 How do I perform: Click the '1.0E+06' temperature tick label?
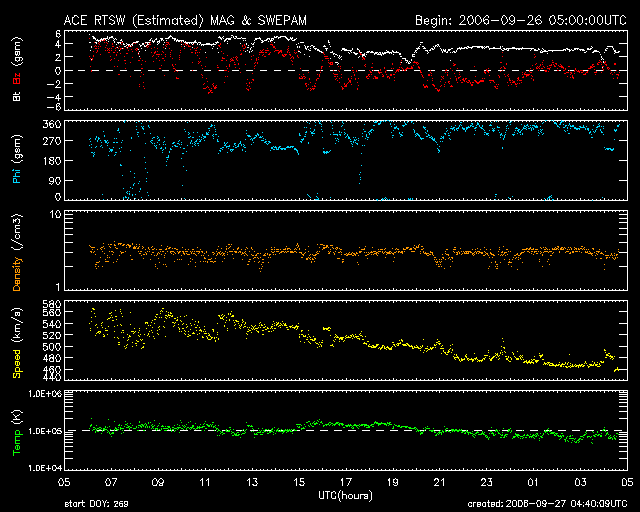45,394
